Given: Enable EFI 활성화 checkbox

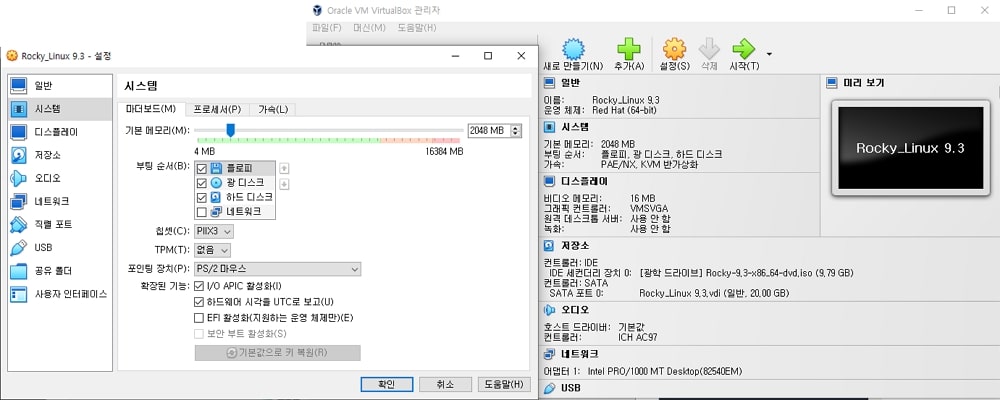Looking at the screenshot, I should pyautogui.click(x=199, y=317).
